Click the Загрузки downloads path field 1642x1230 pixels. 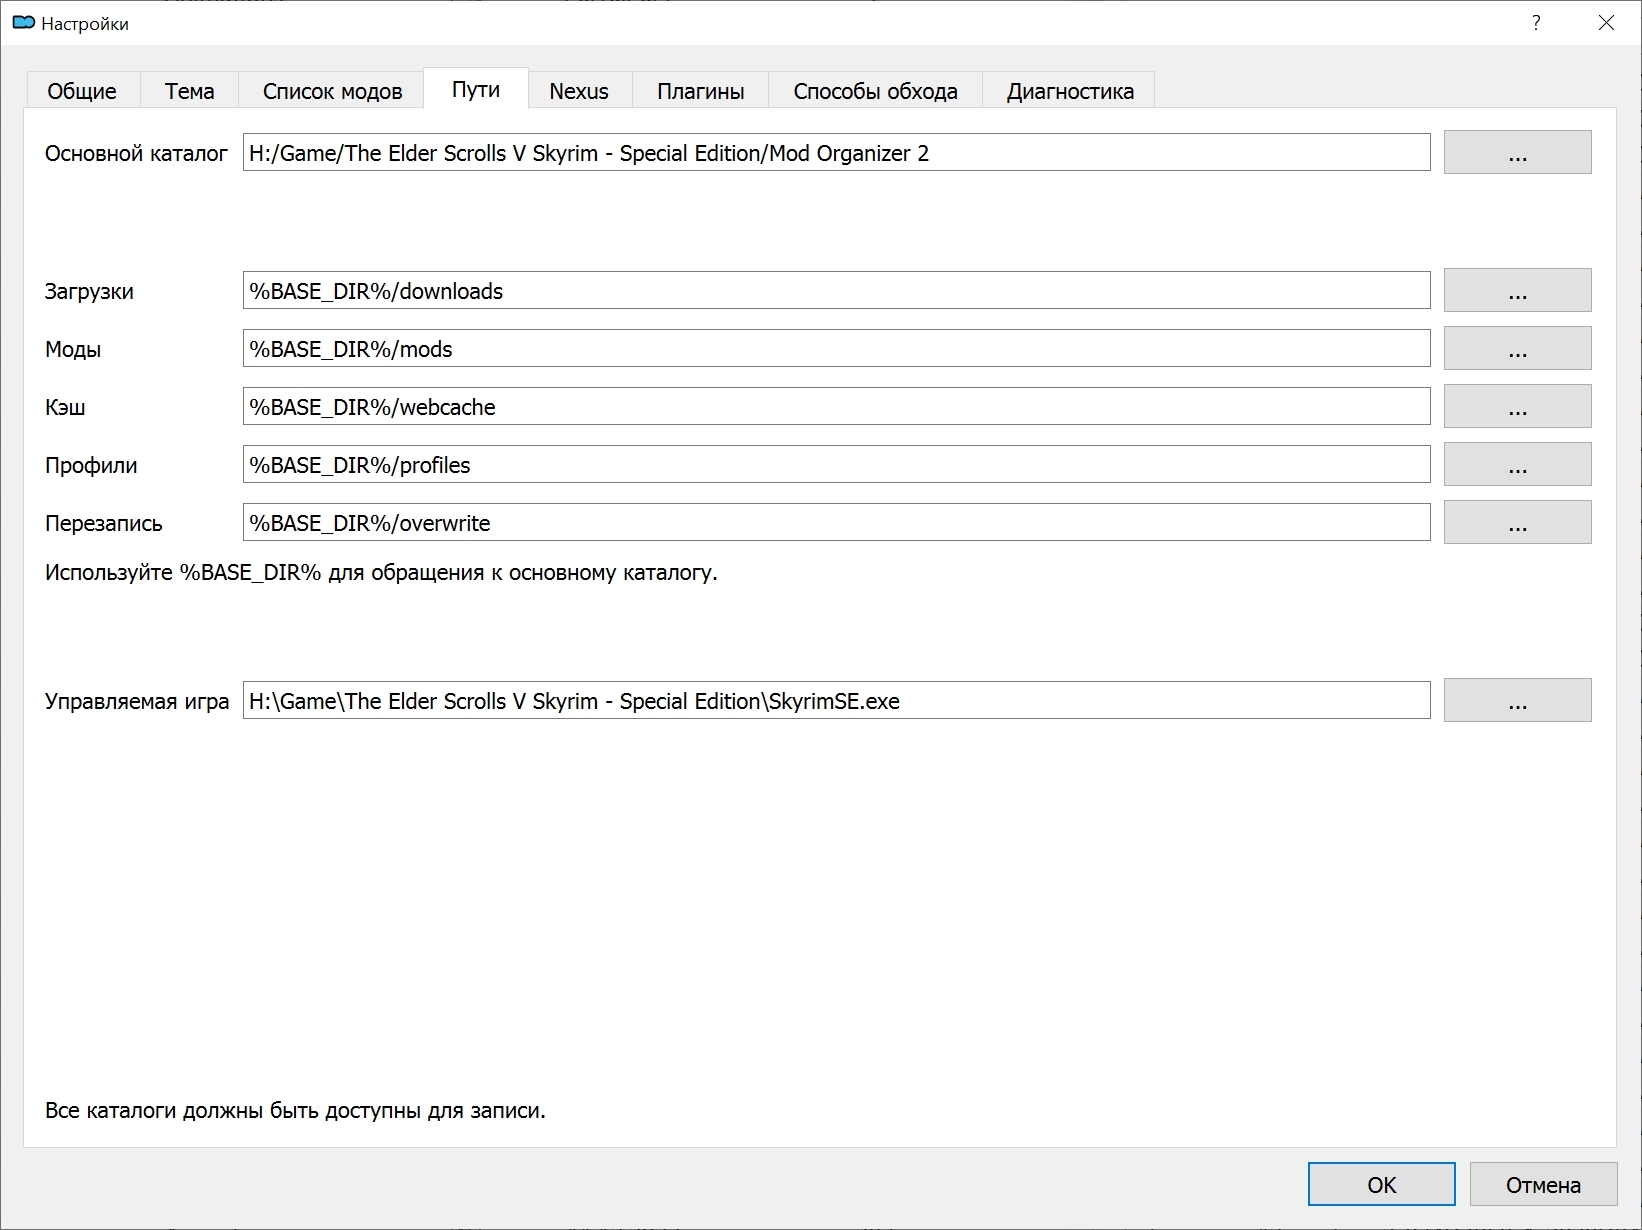click(836, 290)
